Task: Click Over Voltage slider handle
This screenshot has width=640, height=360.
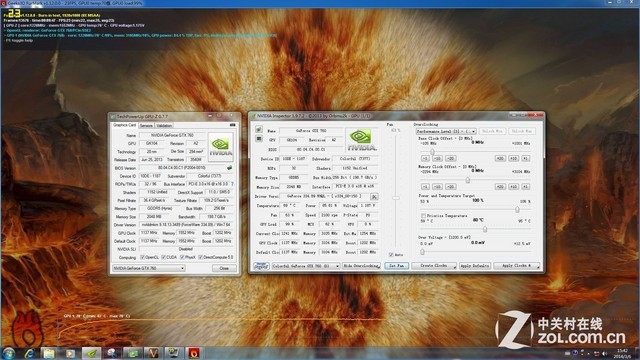Action: click(x=422, y=252)
